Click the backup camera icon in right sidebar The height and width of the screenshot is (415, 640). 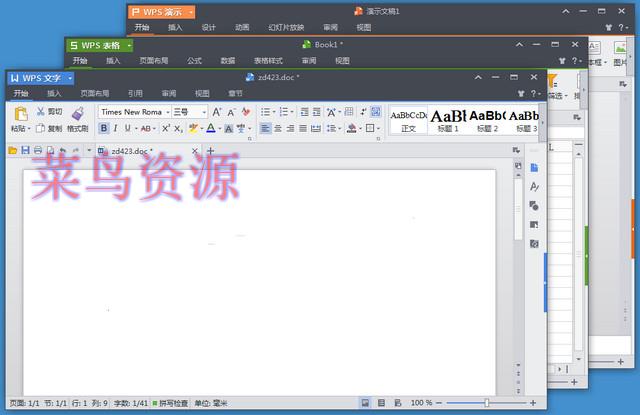pyautogui.click(x=534, y=244)
